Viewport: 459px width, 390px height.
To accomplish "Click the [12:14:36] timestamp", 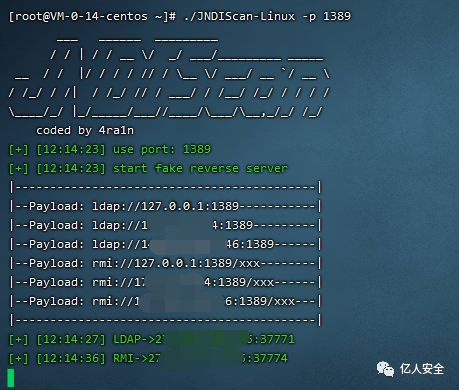I will 71,358.
